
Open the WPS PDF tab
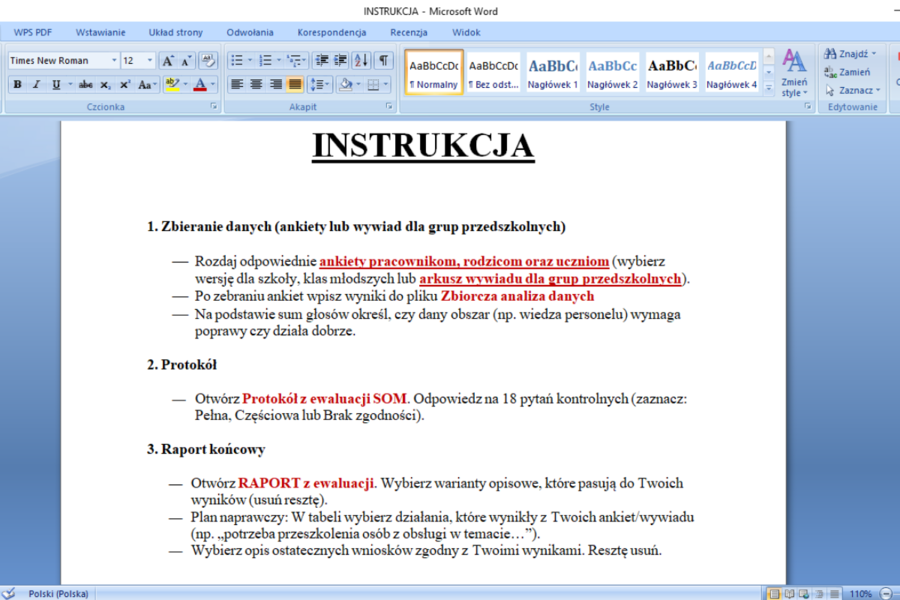(x=33, y=33)
